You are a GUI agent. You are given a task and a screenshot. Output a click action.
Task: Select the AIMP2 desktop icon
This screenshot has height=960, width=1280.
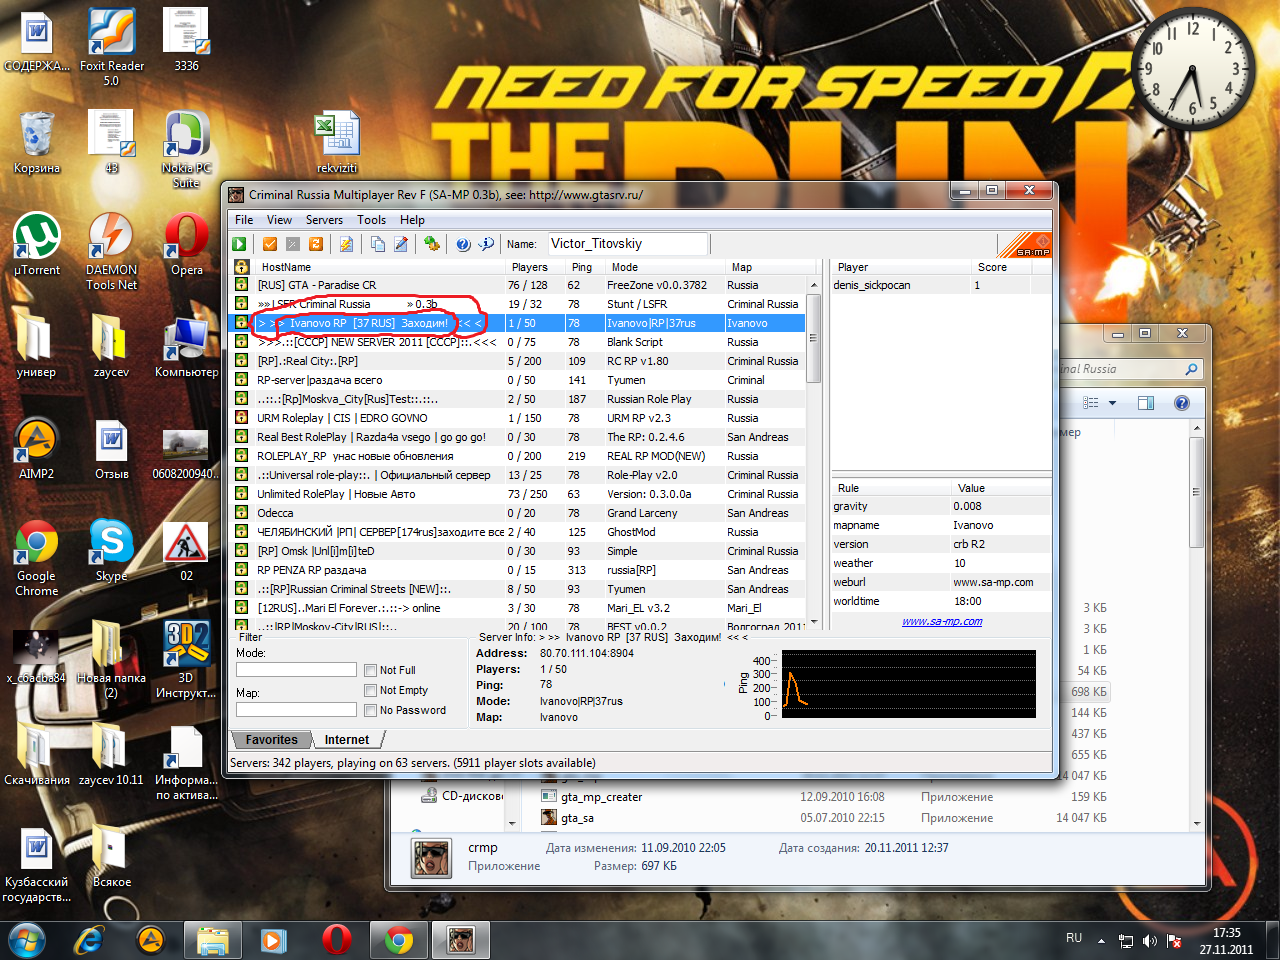[x=37, y=448]
